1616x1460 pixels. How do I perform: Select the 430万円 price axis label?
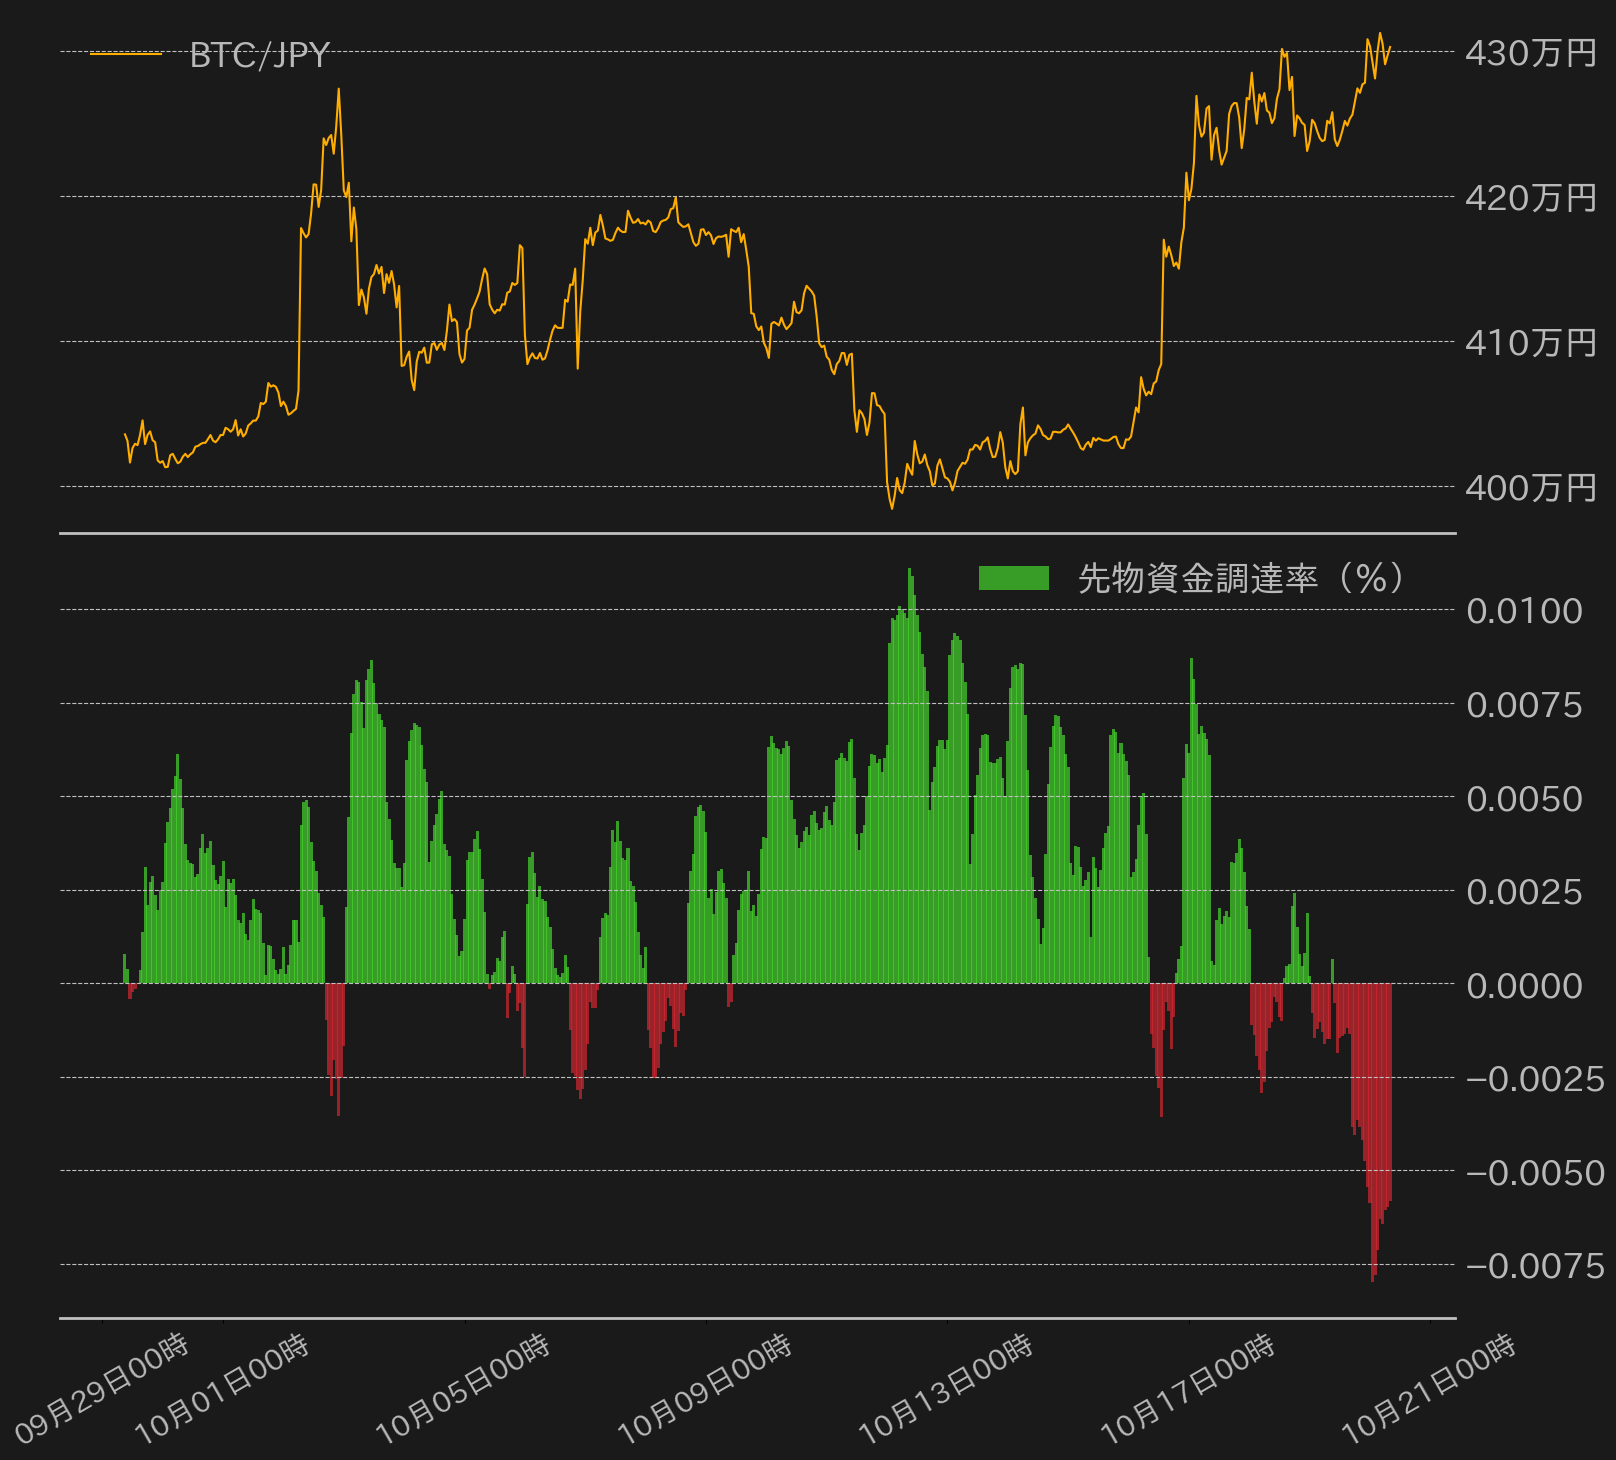tap(1531, 53)
